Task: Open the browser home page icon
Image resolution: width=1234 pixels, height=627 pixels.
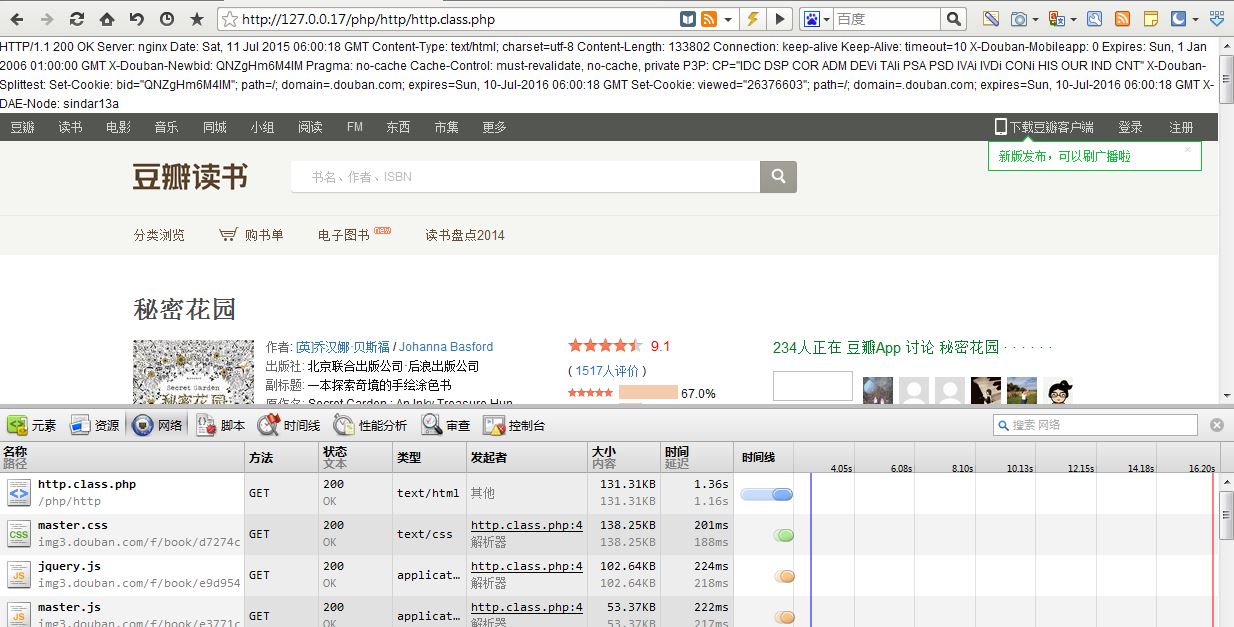Action: pos(107,19)
